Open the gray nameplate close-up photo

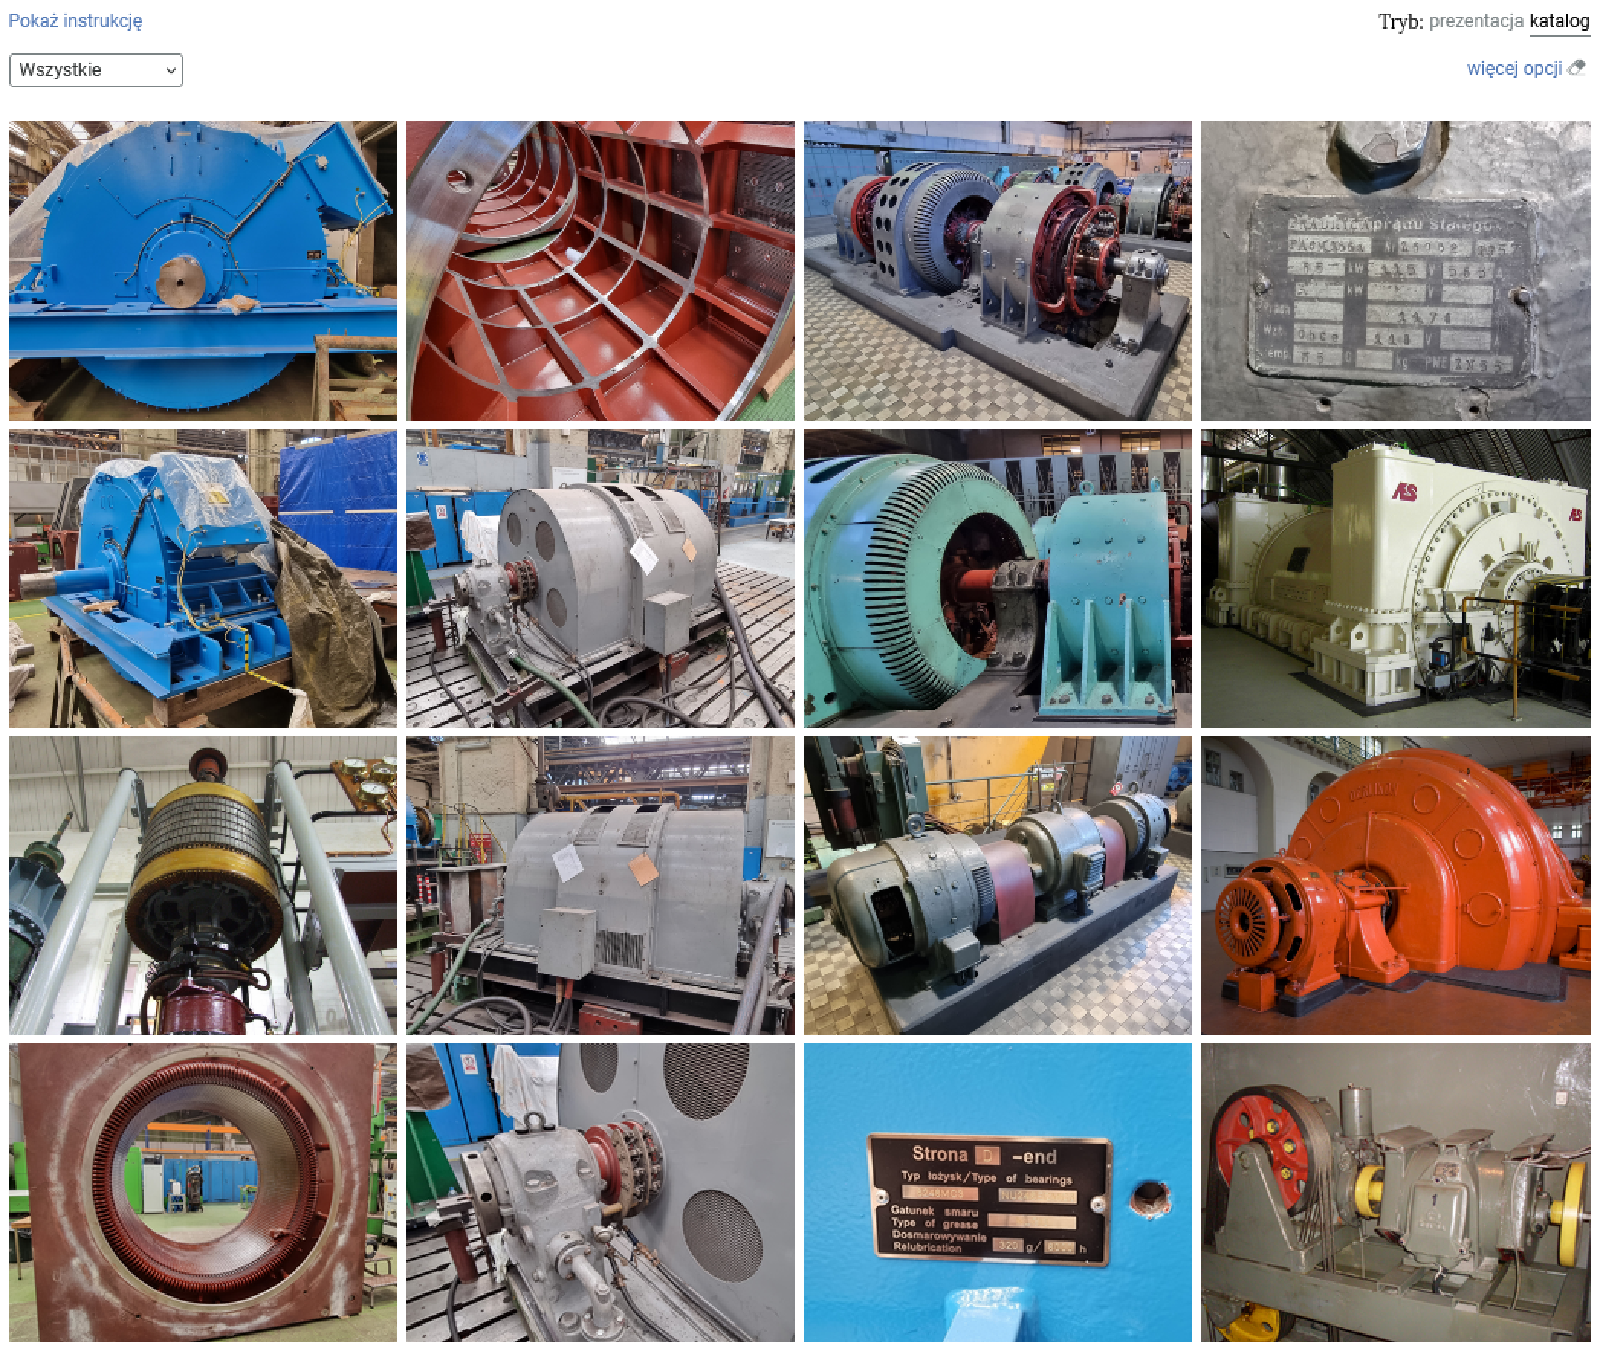(x=1395, y=271)
